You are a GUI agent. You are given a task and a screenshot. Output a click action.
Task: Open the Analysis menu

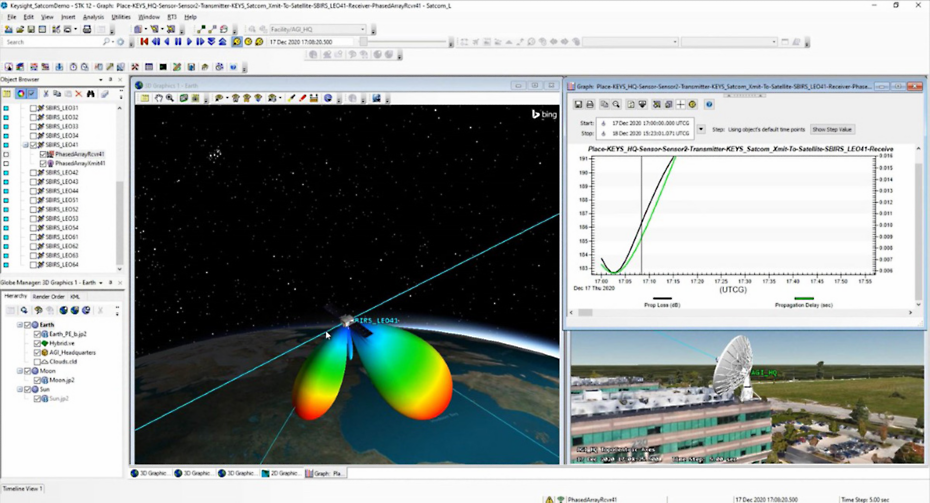[93, 17]
